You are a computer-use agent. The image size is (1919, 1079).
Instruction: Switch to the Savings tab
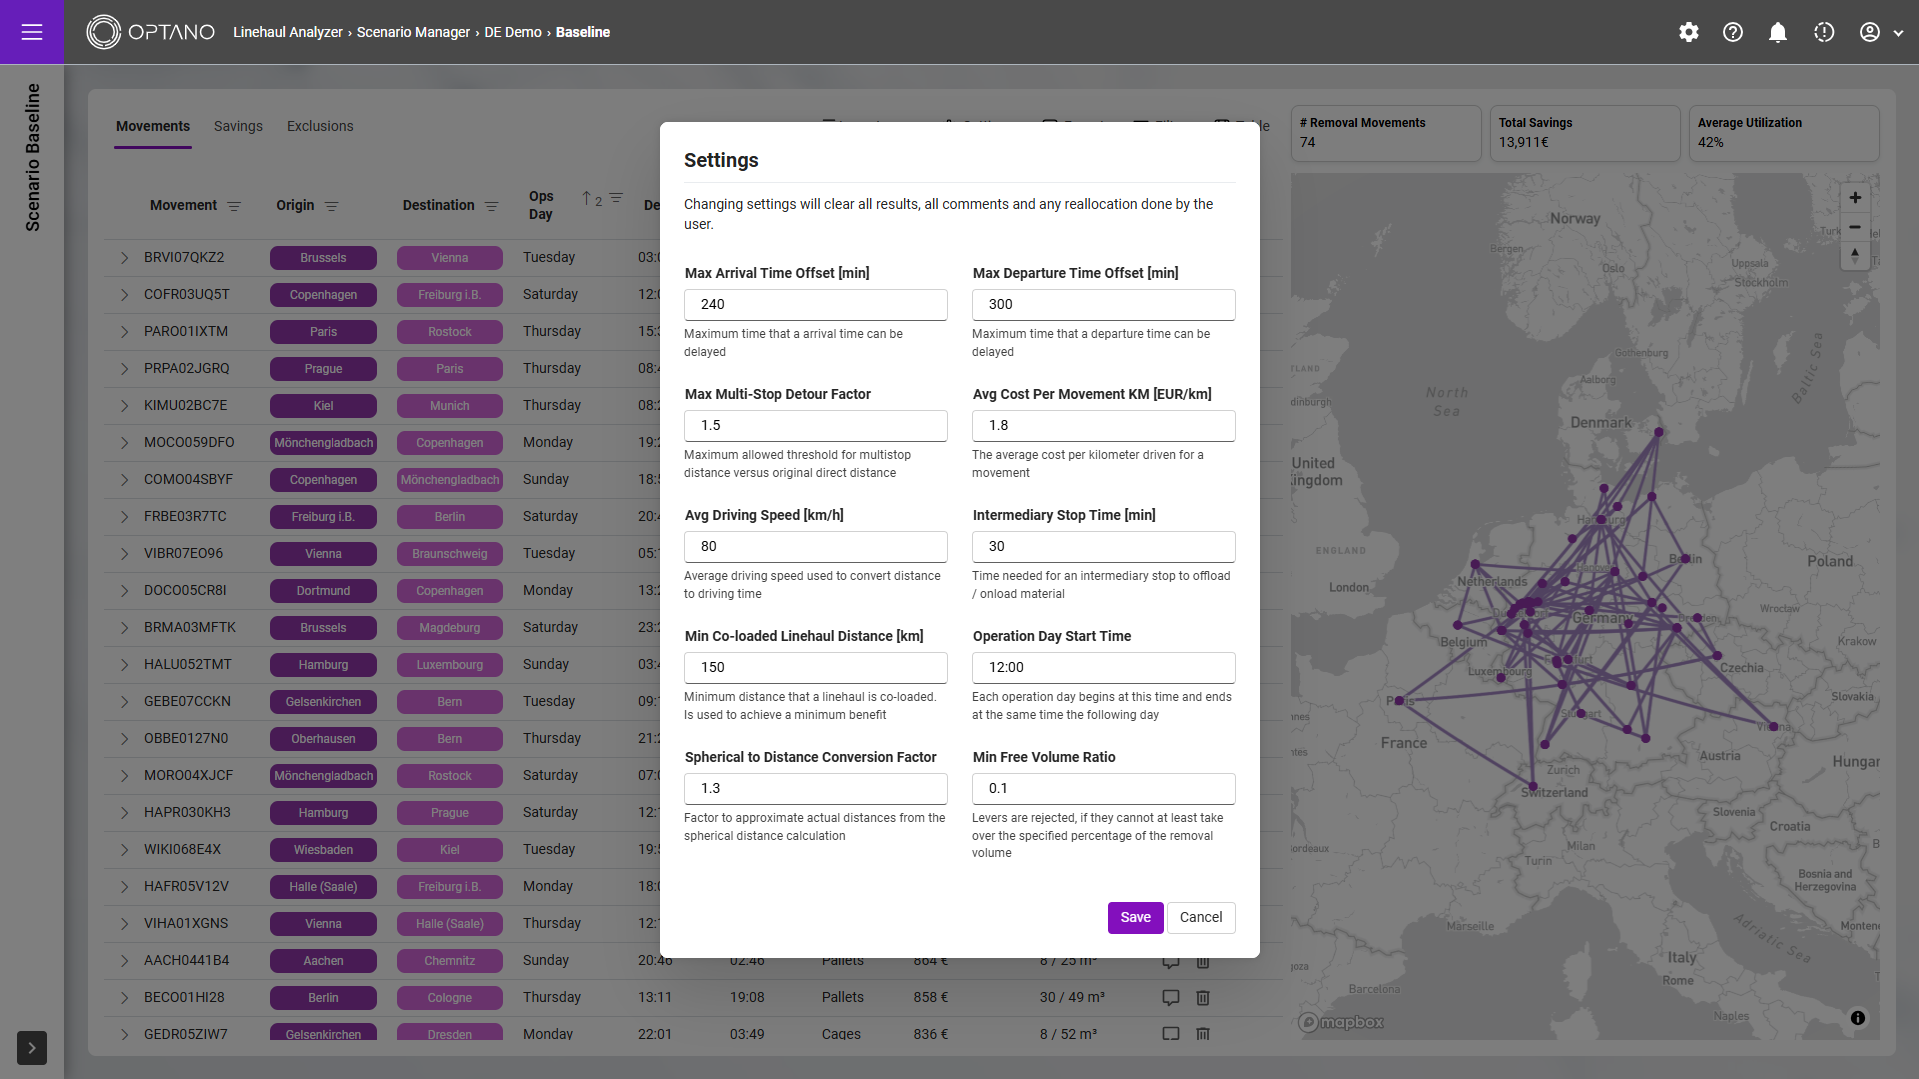[x=238, y=126]
